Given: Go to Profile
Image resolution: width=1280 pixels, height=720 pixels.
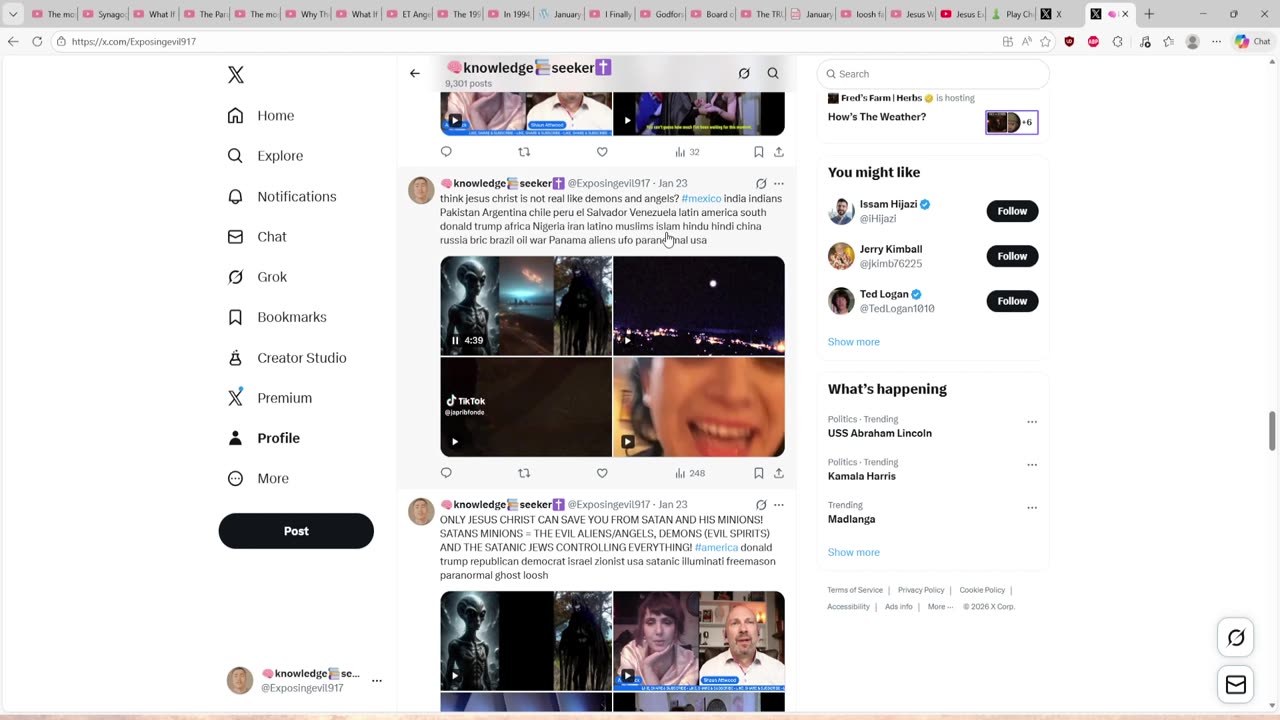Looking at the screenshot, I should [x=263, y=438].
